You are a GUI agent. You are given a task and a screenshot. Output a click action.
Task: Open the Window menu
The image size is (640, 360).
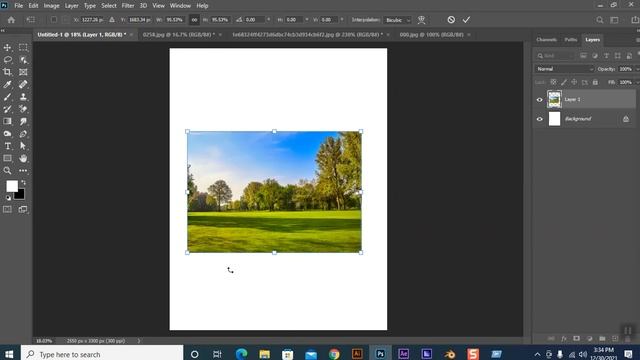point(180,6)
